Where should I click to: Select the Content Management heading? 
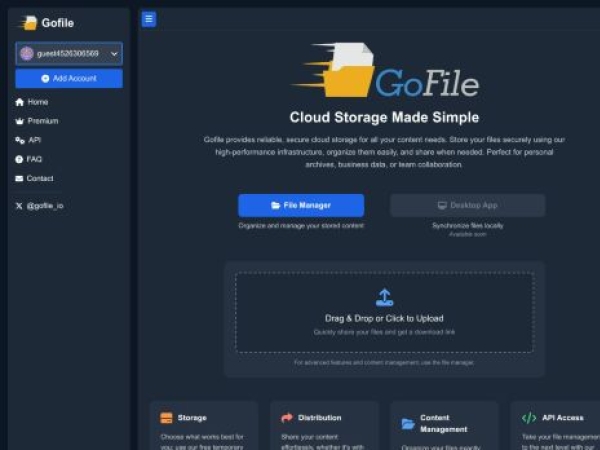pyautogui.click(x=443, y=424)
